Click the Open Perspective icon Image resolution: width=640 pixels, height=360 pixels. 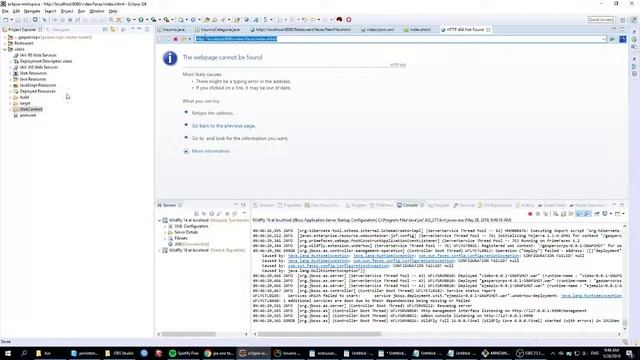(623, 20)
